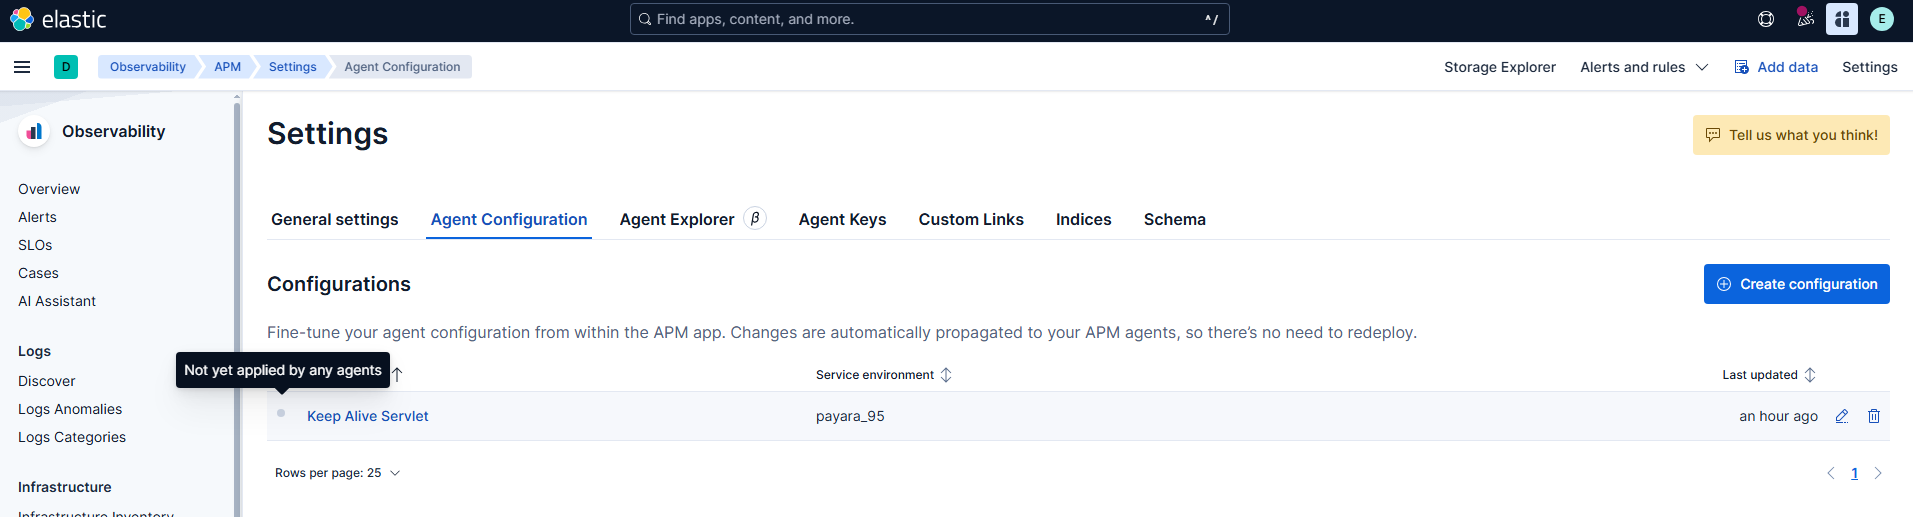Viewport: 1913px width, 517px height.
Task: Open the newsfeed notifications icon
Action: tap(1805, 19)
